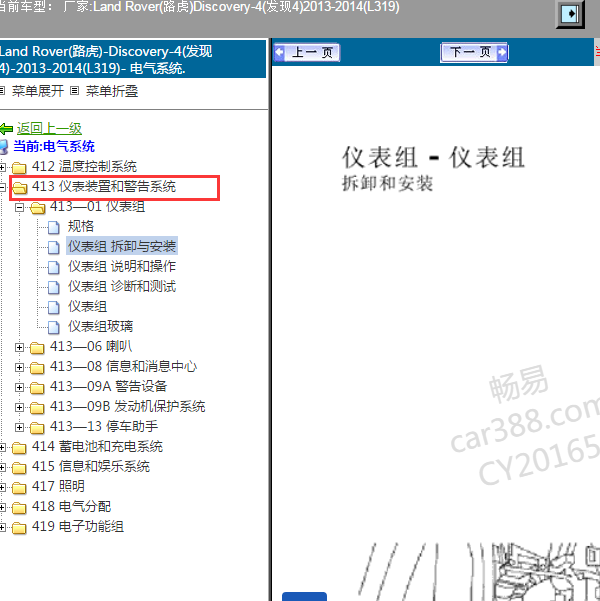Click the Land Rover 电气系统 panel header
Screen dimensions: 600x601
coord(133,59)
